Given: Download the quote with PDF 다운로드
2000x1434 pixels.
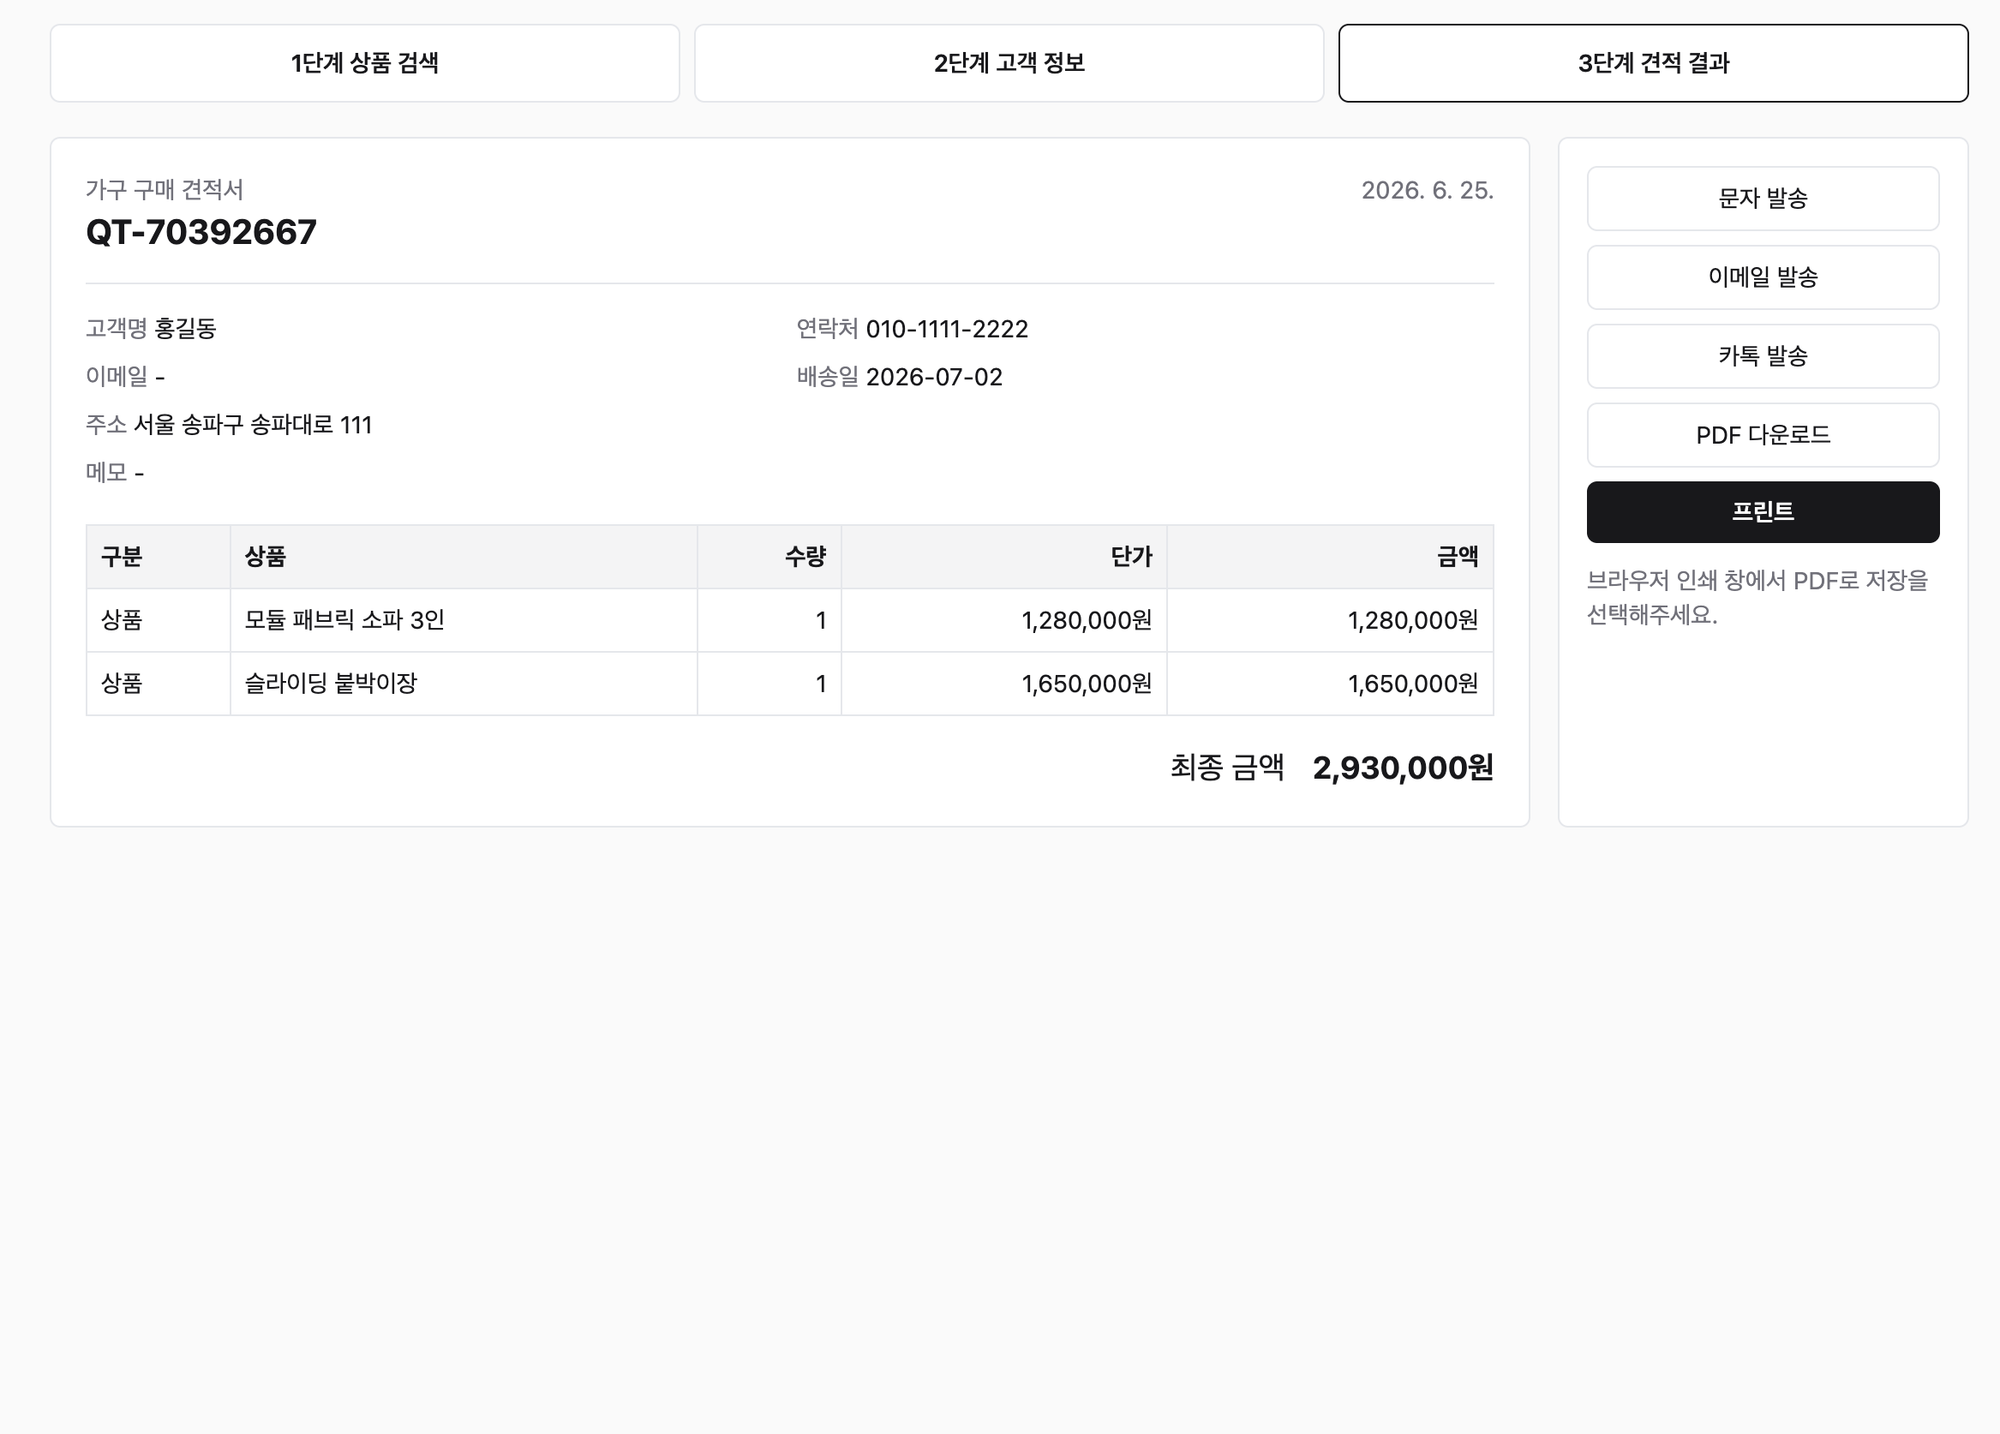Looking at the screenshot, I should (1763, 435).
